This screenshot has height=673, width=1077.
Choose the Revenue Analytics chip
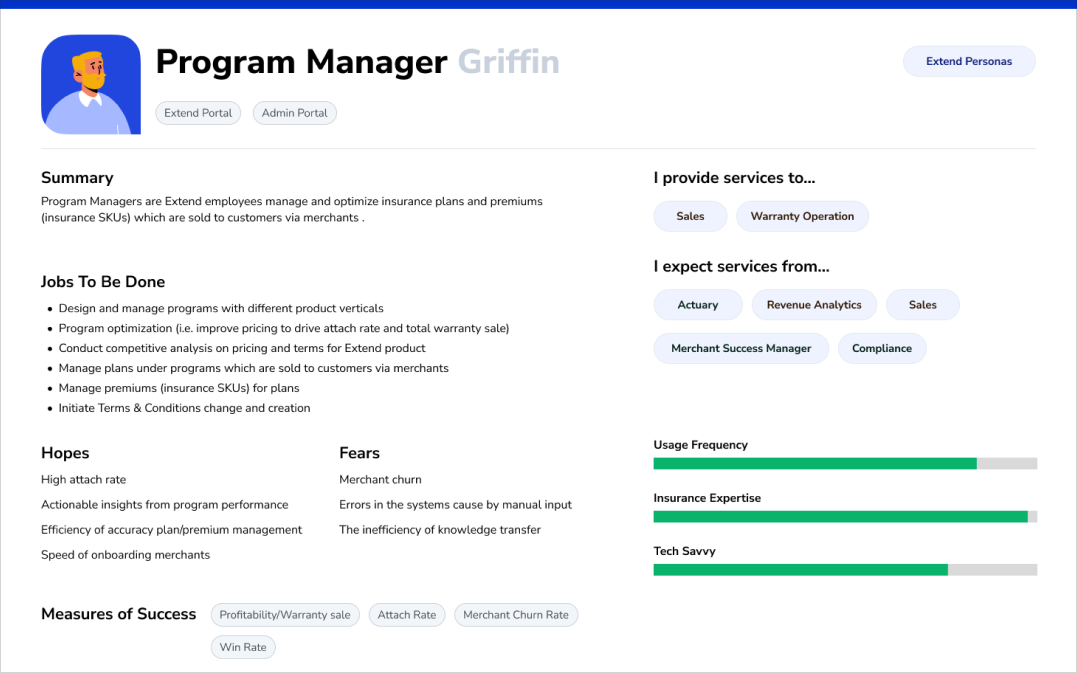point(813,305)
